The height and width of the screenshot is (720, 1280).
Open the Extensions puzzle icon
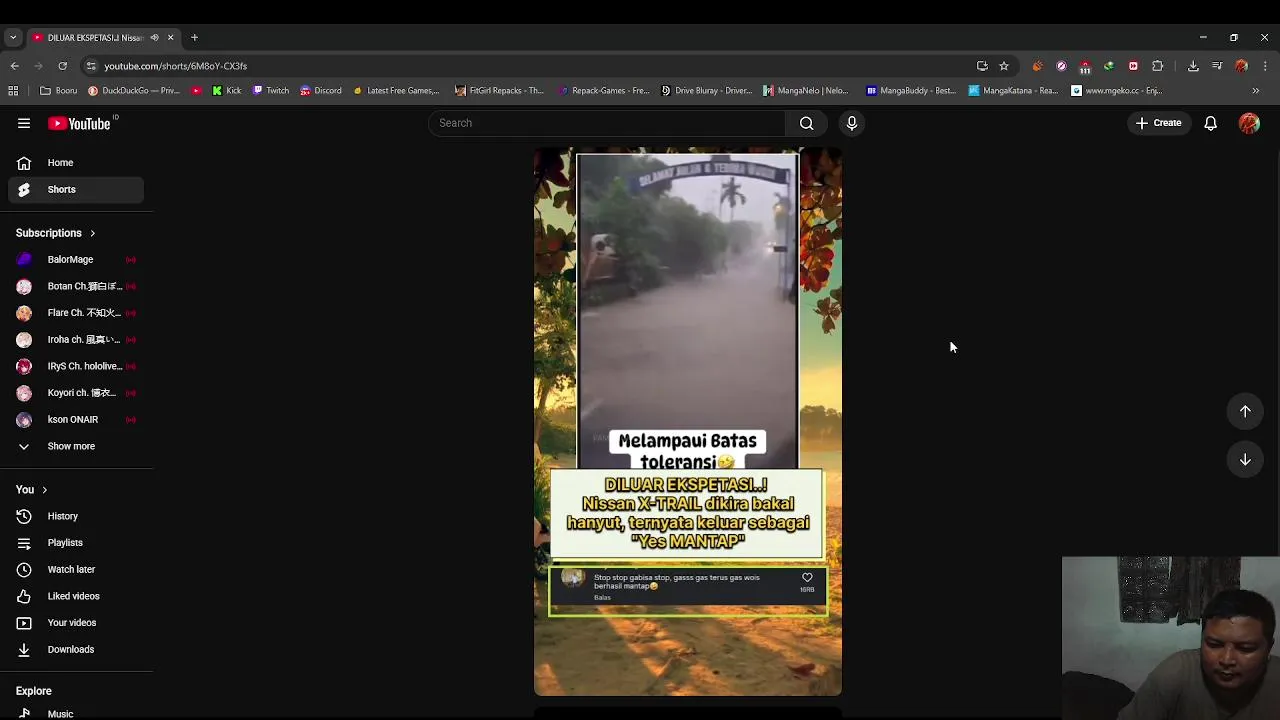click(1157, 66)
